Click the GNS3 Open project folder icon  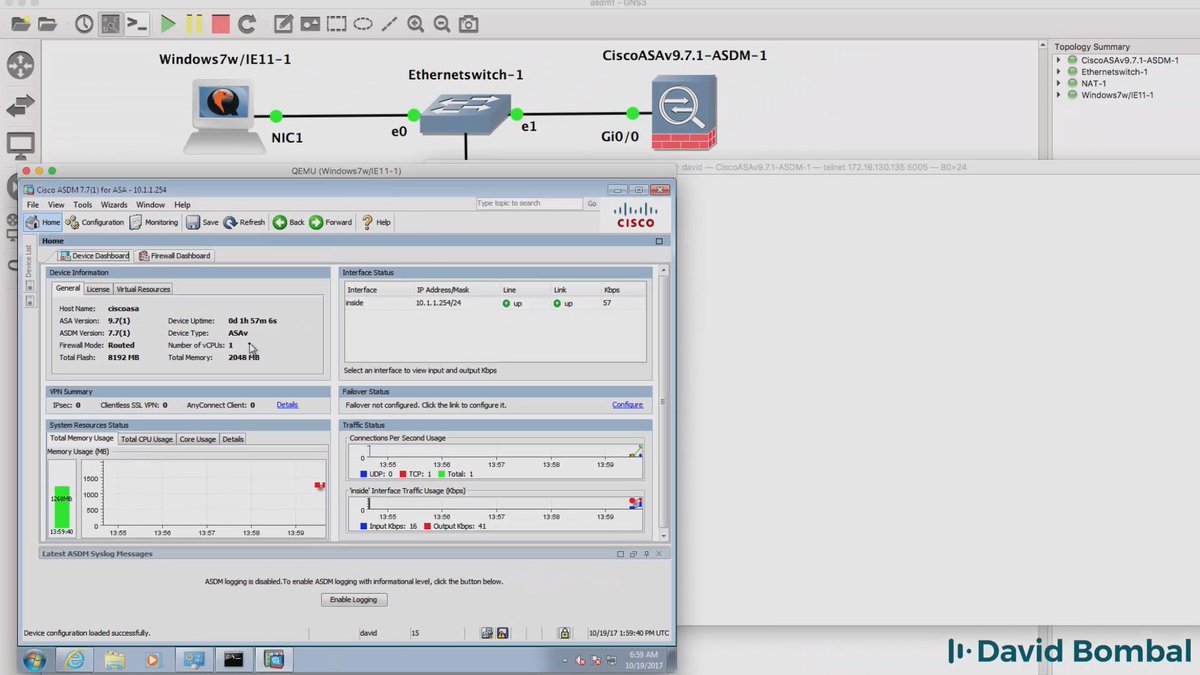47,24
